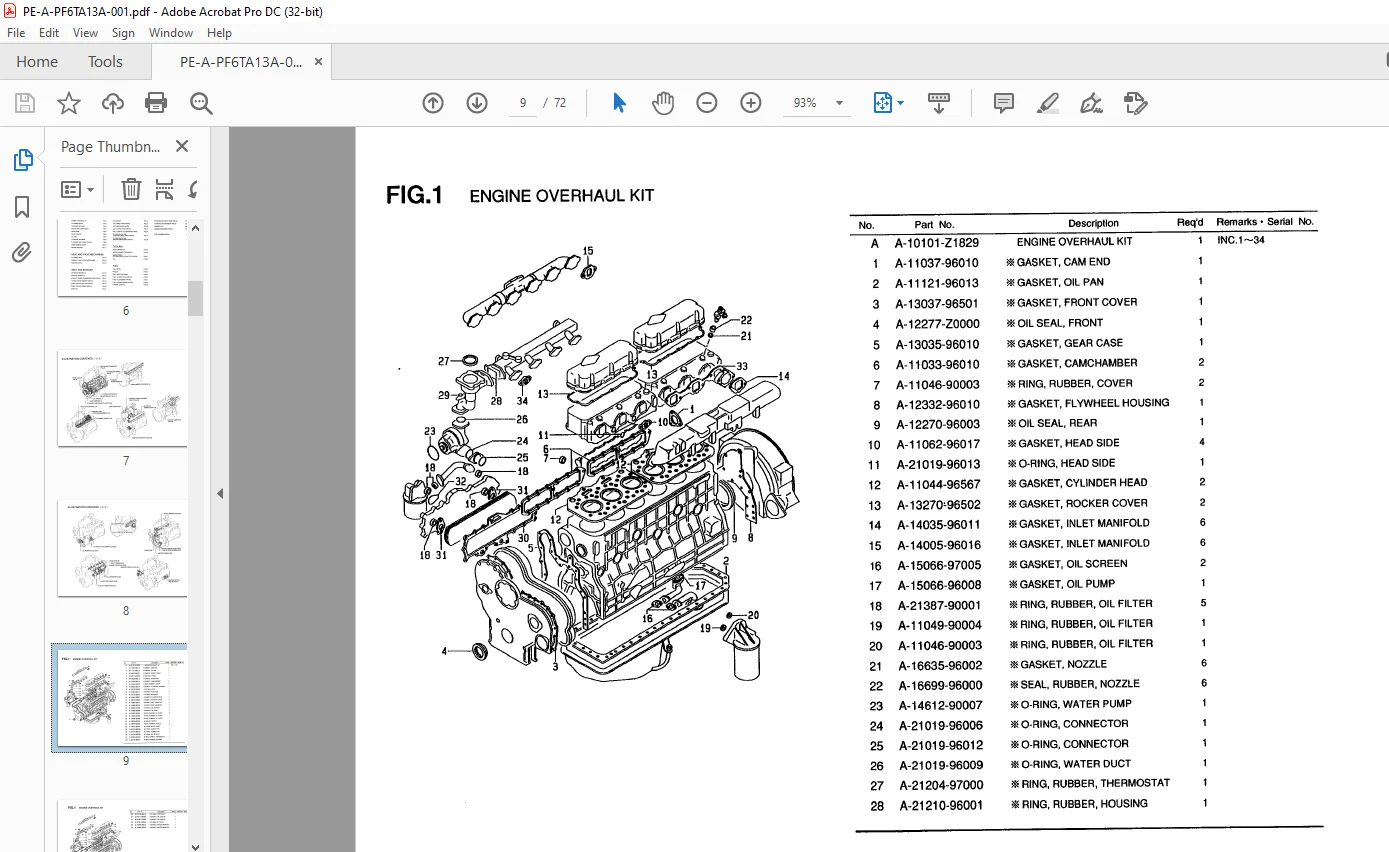Click part number A-16635-96002
The height and width of the screenshot is (852, 1389).
(940, 665)
